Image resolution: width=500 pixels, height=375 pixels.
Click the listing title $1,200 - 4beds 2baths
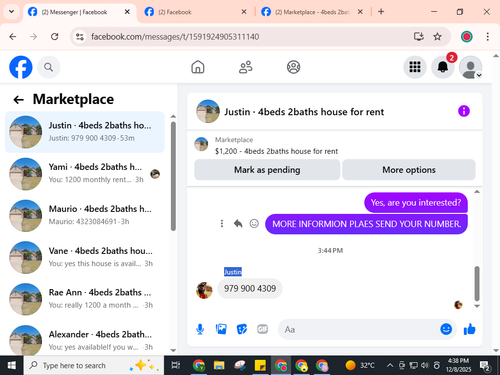[276, 151]
